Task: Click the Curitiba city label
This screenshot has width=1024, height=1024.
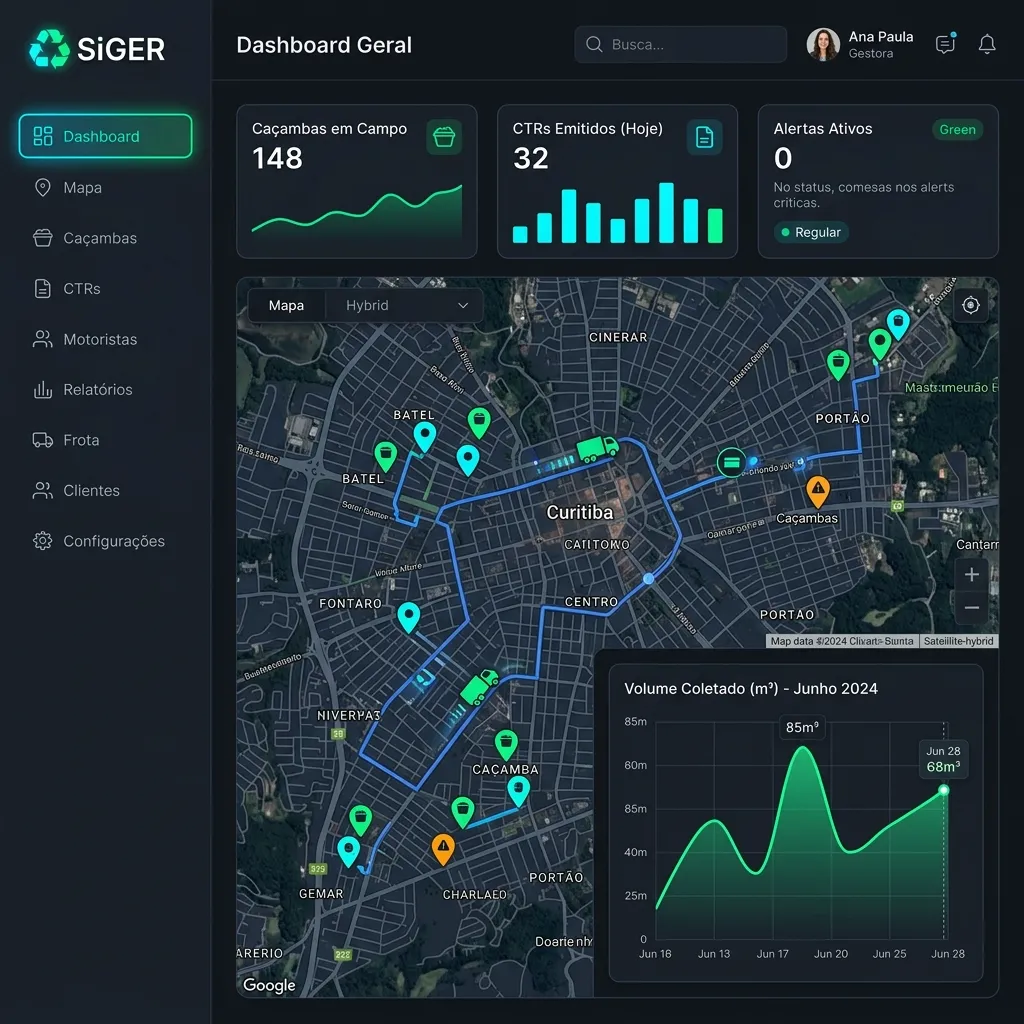Action: point(579,512)
